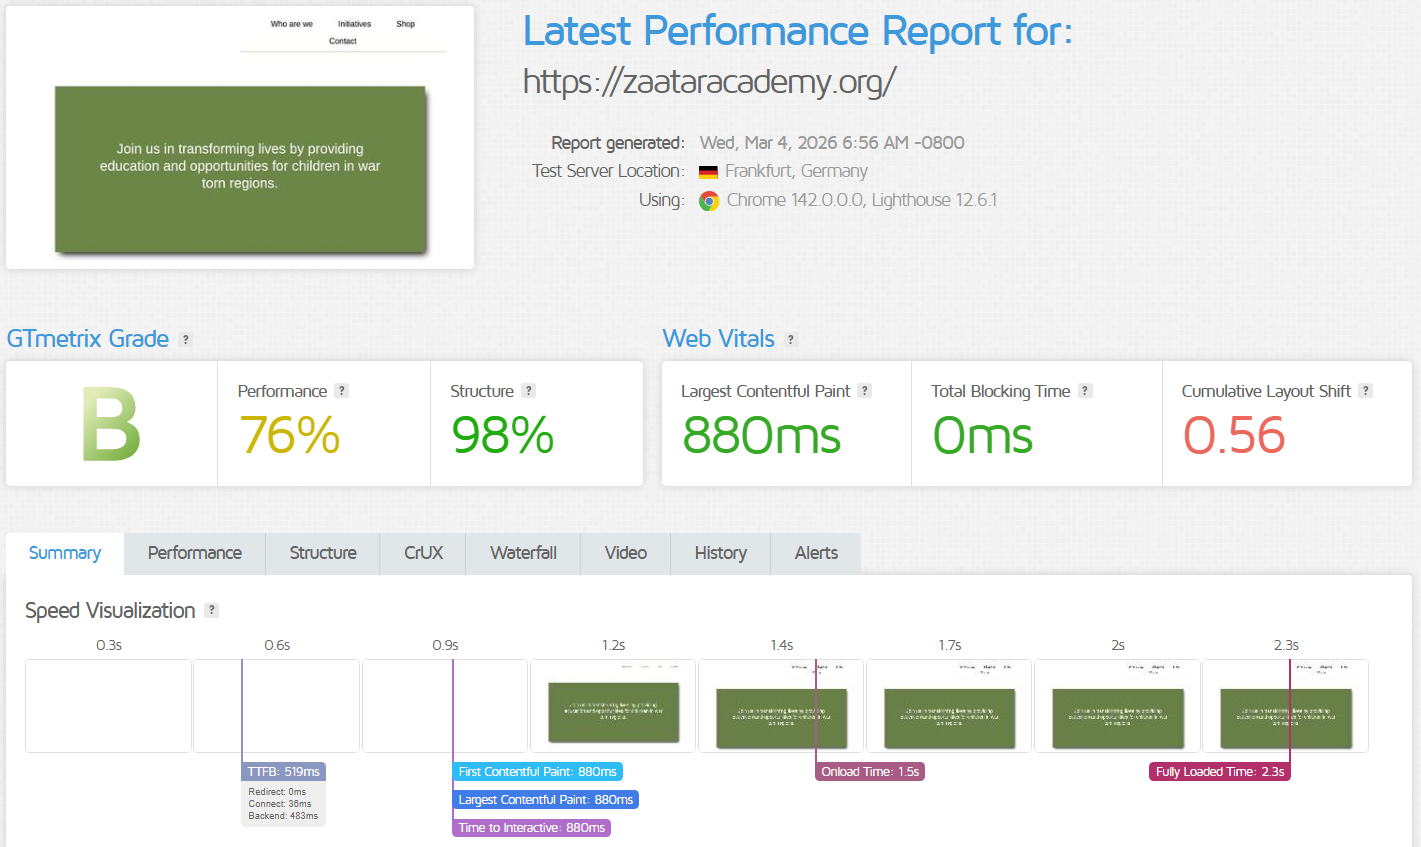Screen dimensions: 1421x847
Task: Click the TTFB: 519ms marker
Action: pos(284,772)
